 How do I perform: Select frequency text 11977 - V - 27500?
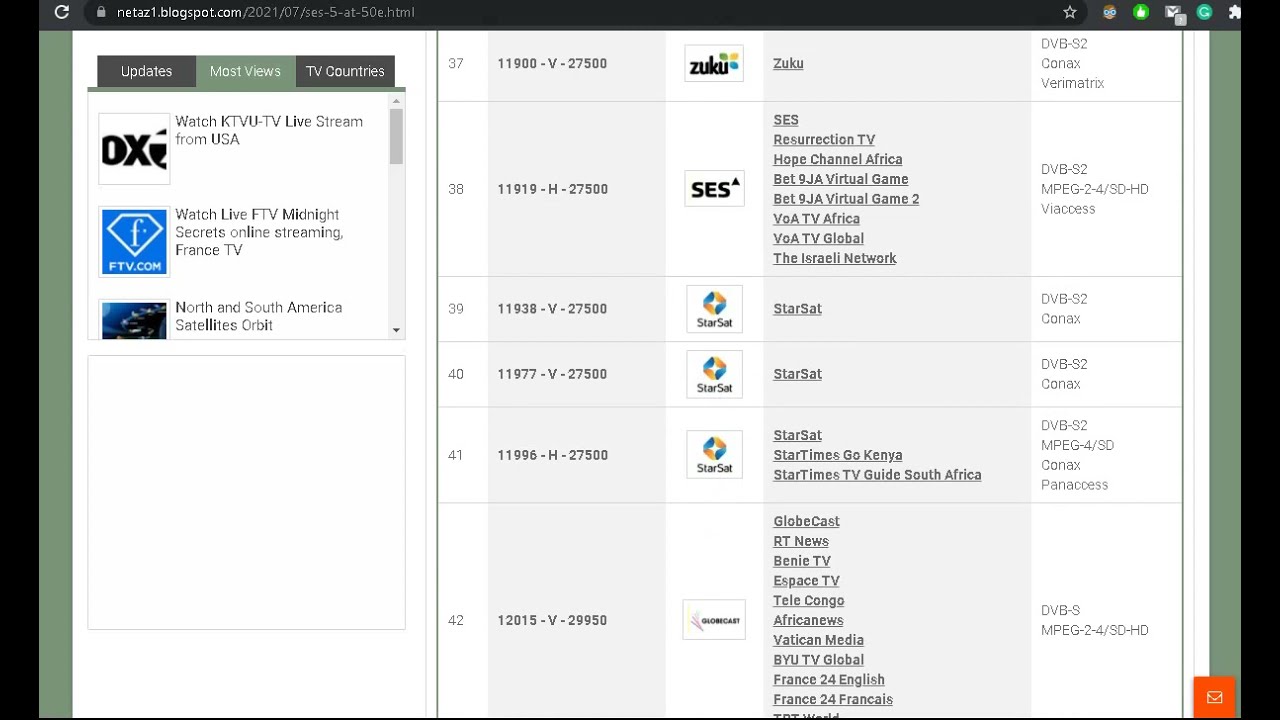552,374
